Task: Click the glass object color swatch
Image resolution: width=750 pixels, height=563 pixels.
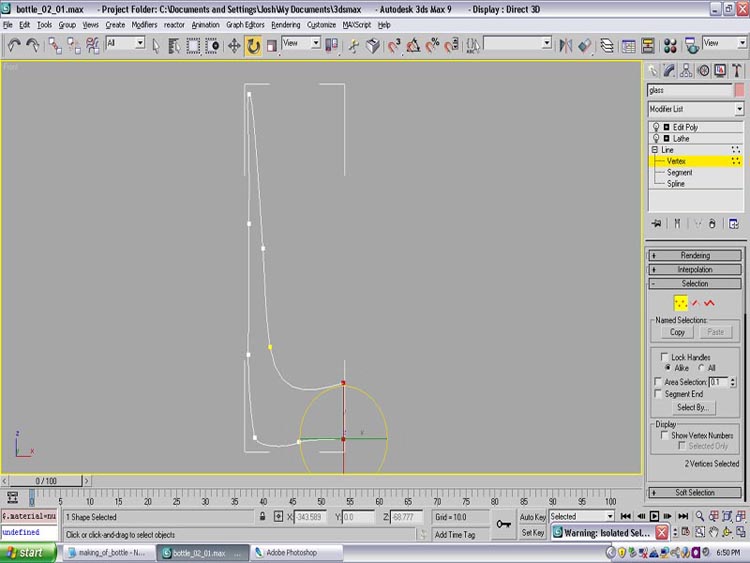Action: tap(739, 90)
